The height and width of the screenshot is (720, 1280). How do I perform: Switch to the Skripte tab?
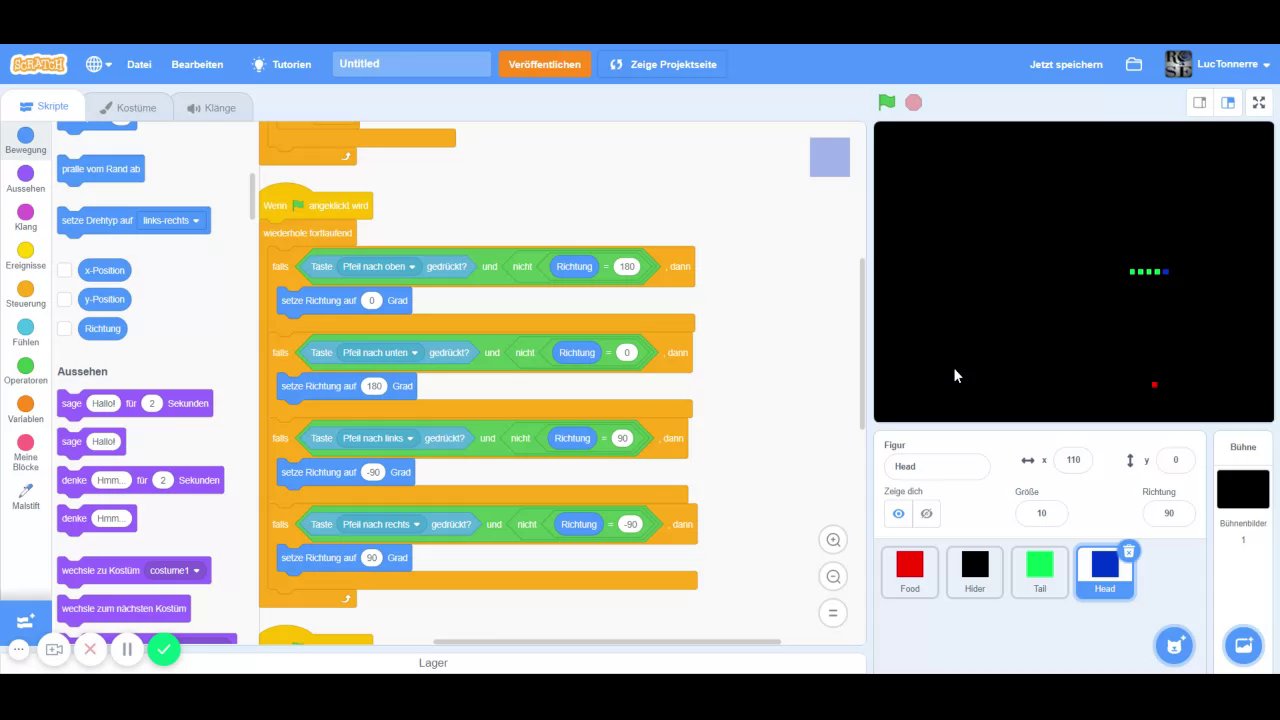click(43, 107)
